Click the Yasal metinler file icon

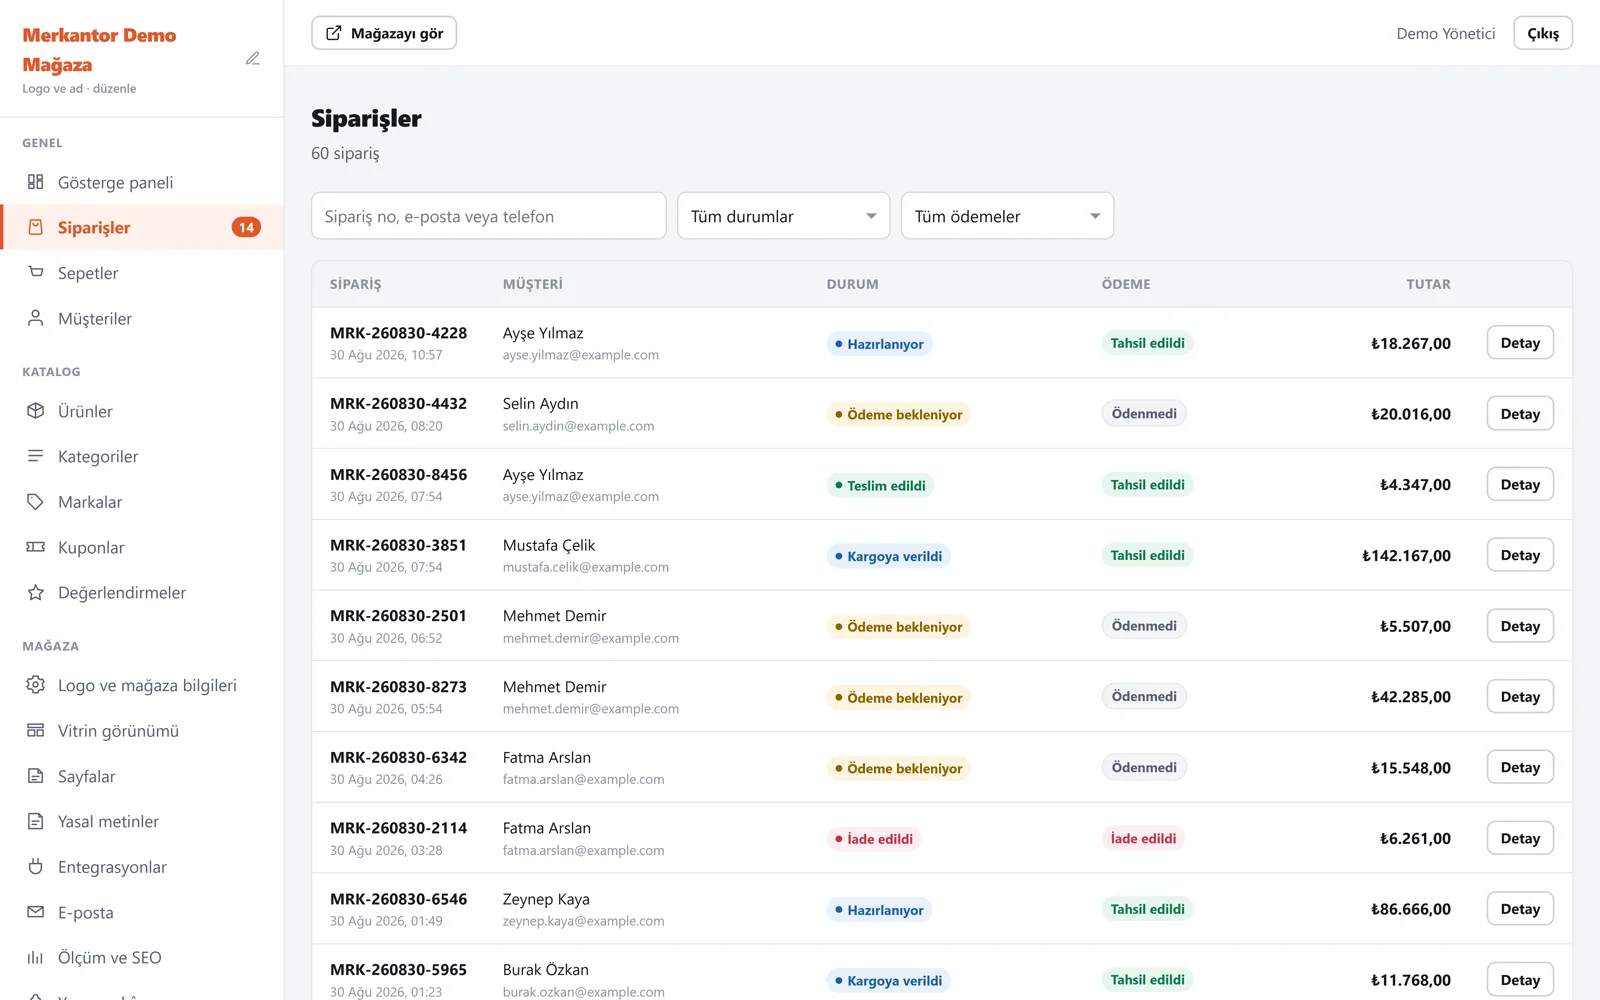point(36,822)
